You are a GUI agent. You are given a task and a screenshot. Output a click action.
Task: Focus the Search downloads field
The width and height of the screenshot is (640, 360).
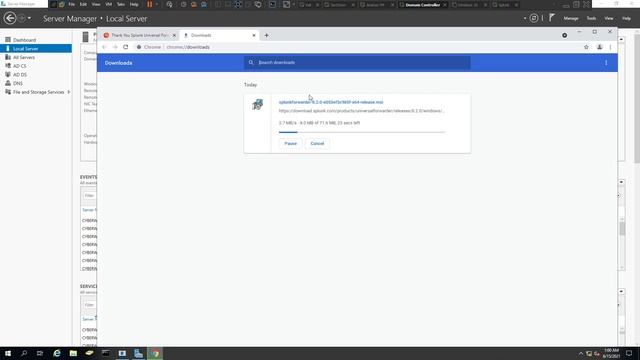(357, 62)
